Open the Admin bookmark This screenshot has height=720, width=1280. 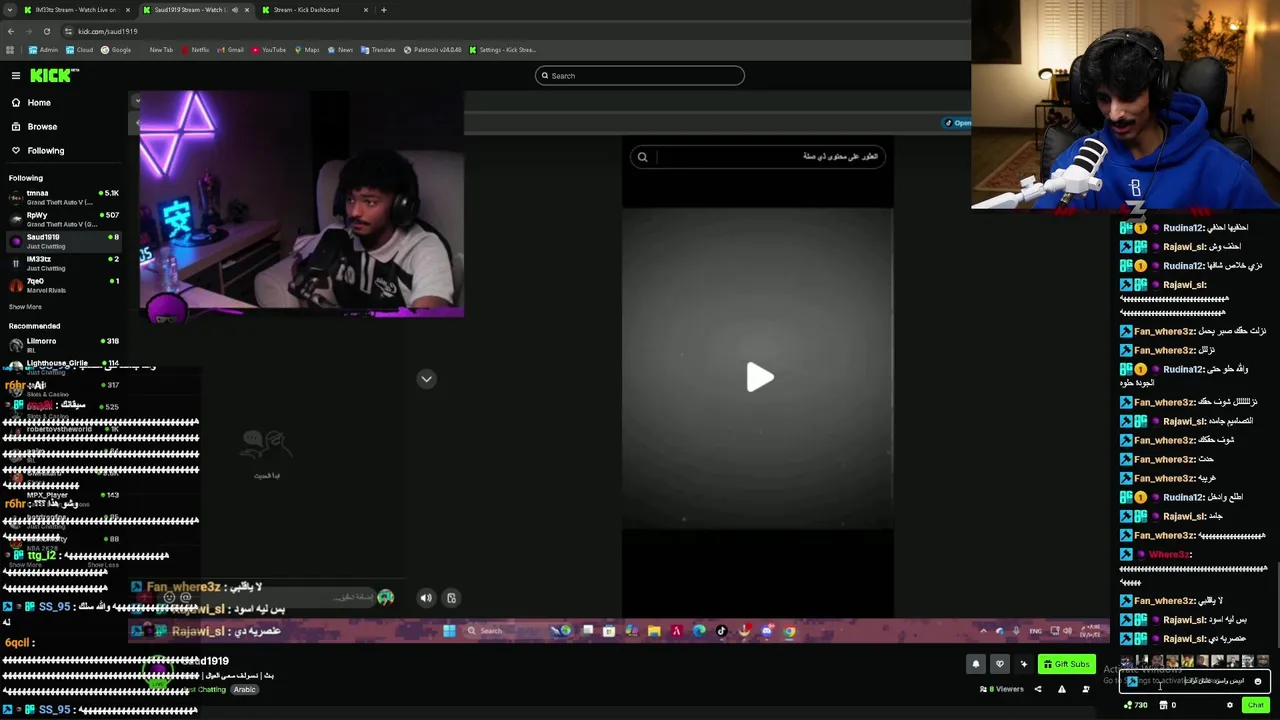point(44,50)
